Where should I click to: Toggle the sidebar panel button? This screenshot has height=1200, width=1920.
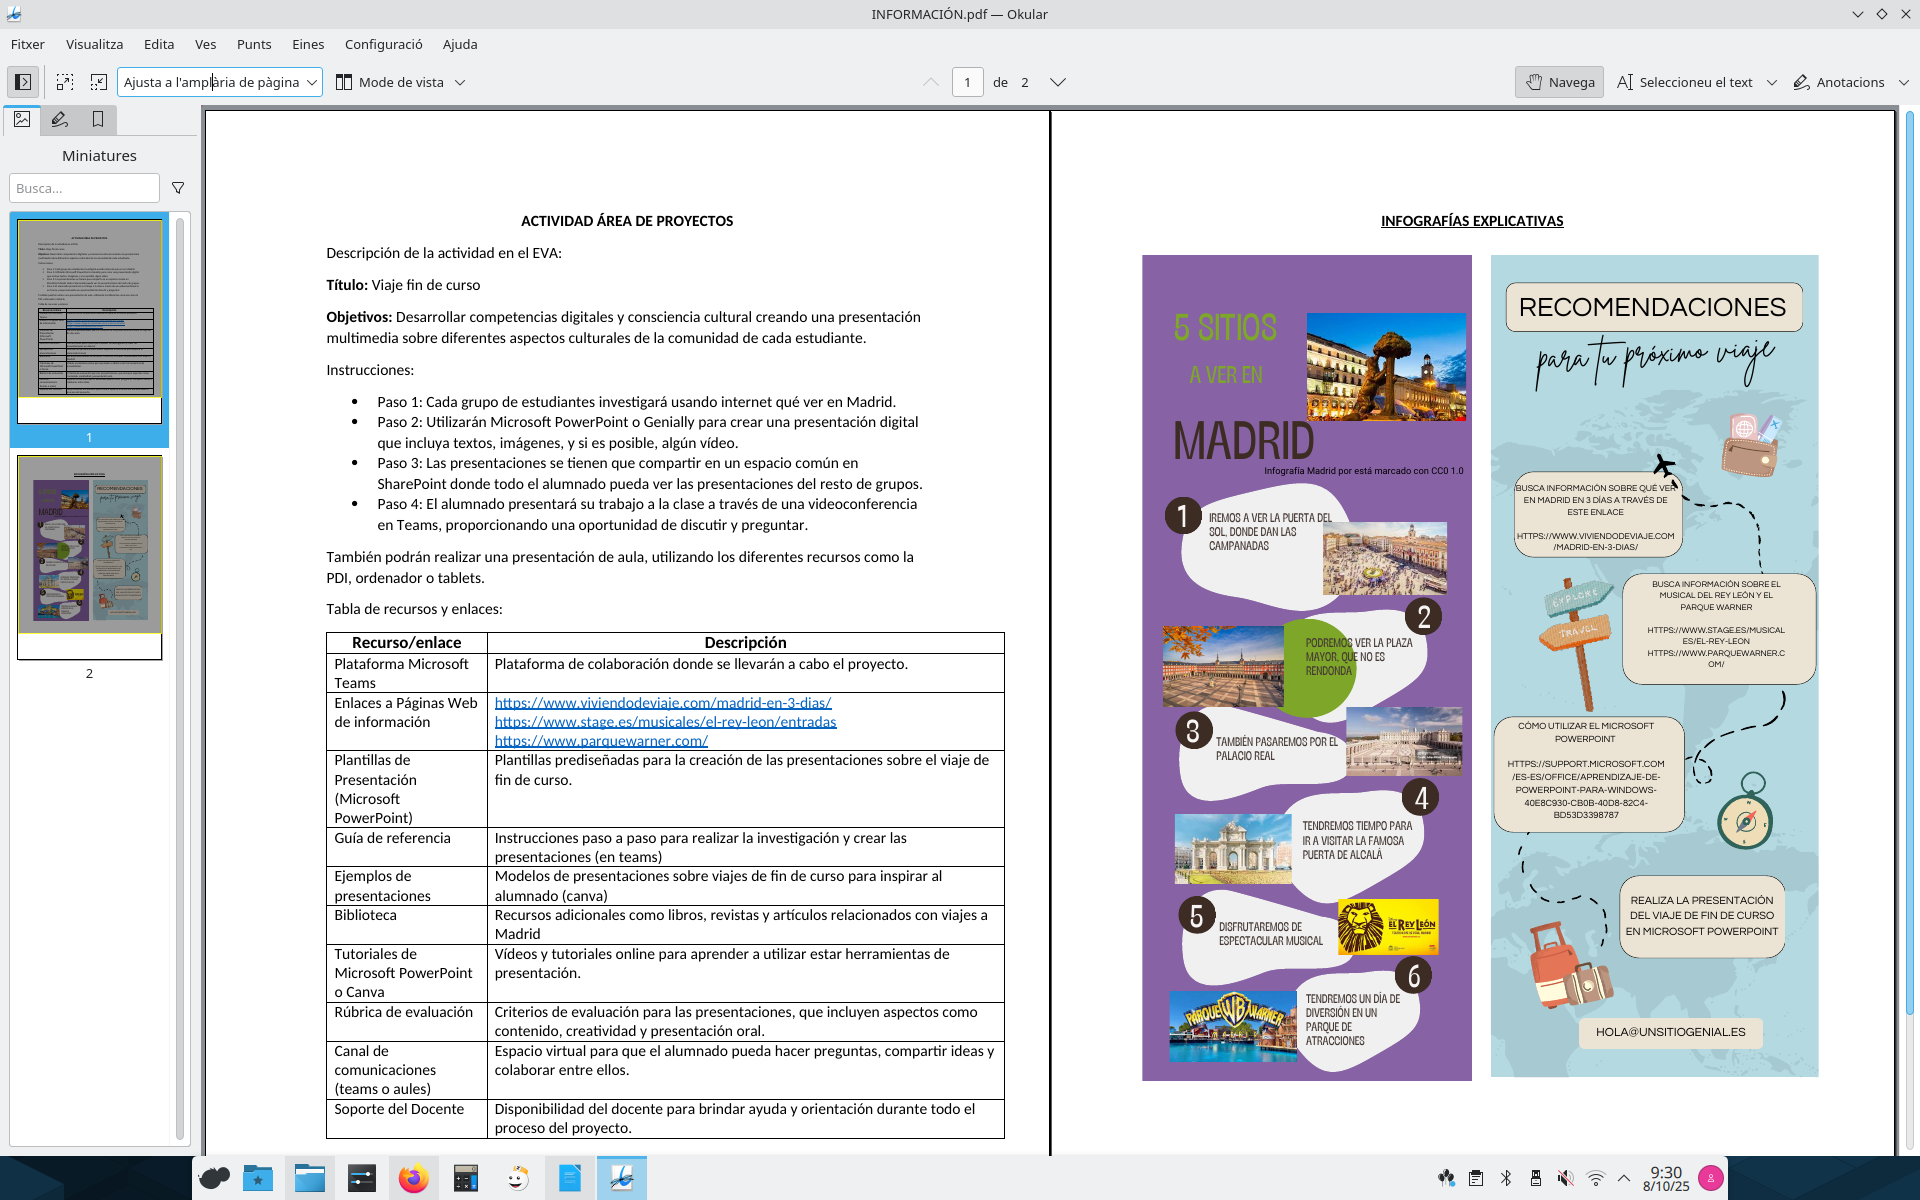23,82
